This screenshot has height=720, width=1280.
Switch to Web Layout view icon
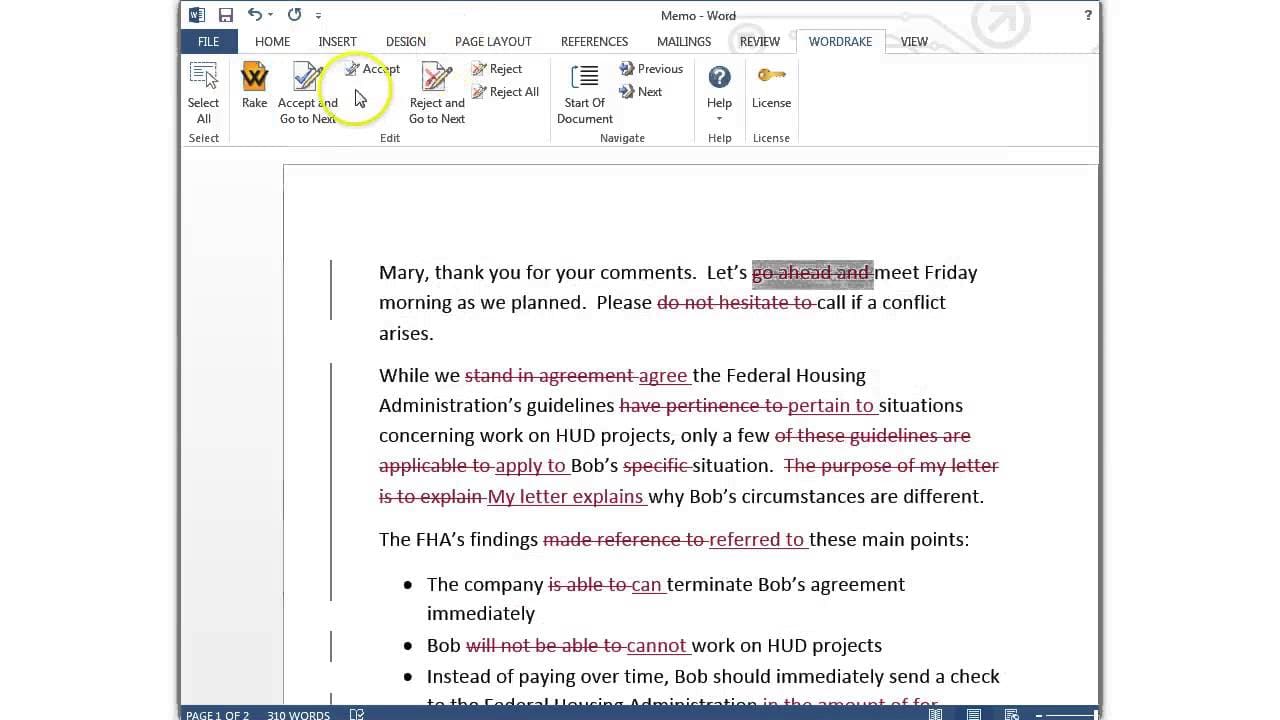[x=1011, y=714]
